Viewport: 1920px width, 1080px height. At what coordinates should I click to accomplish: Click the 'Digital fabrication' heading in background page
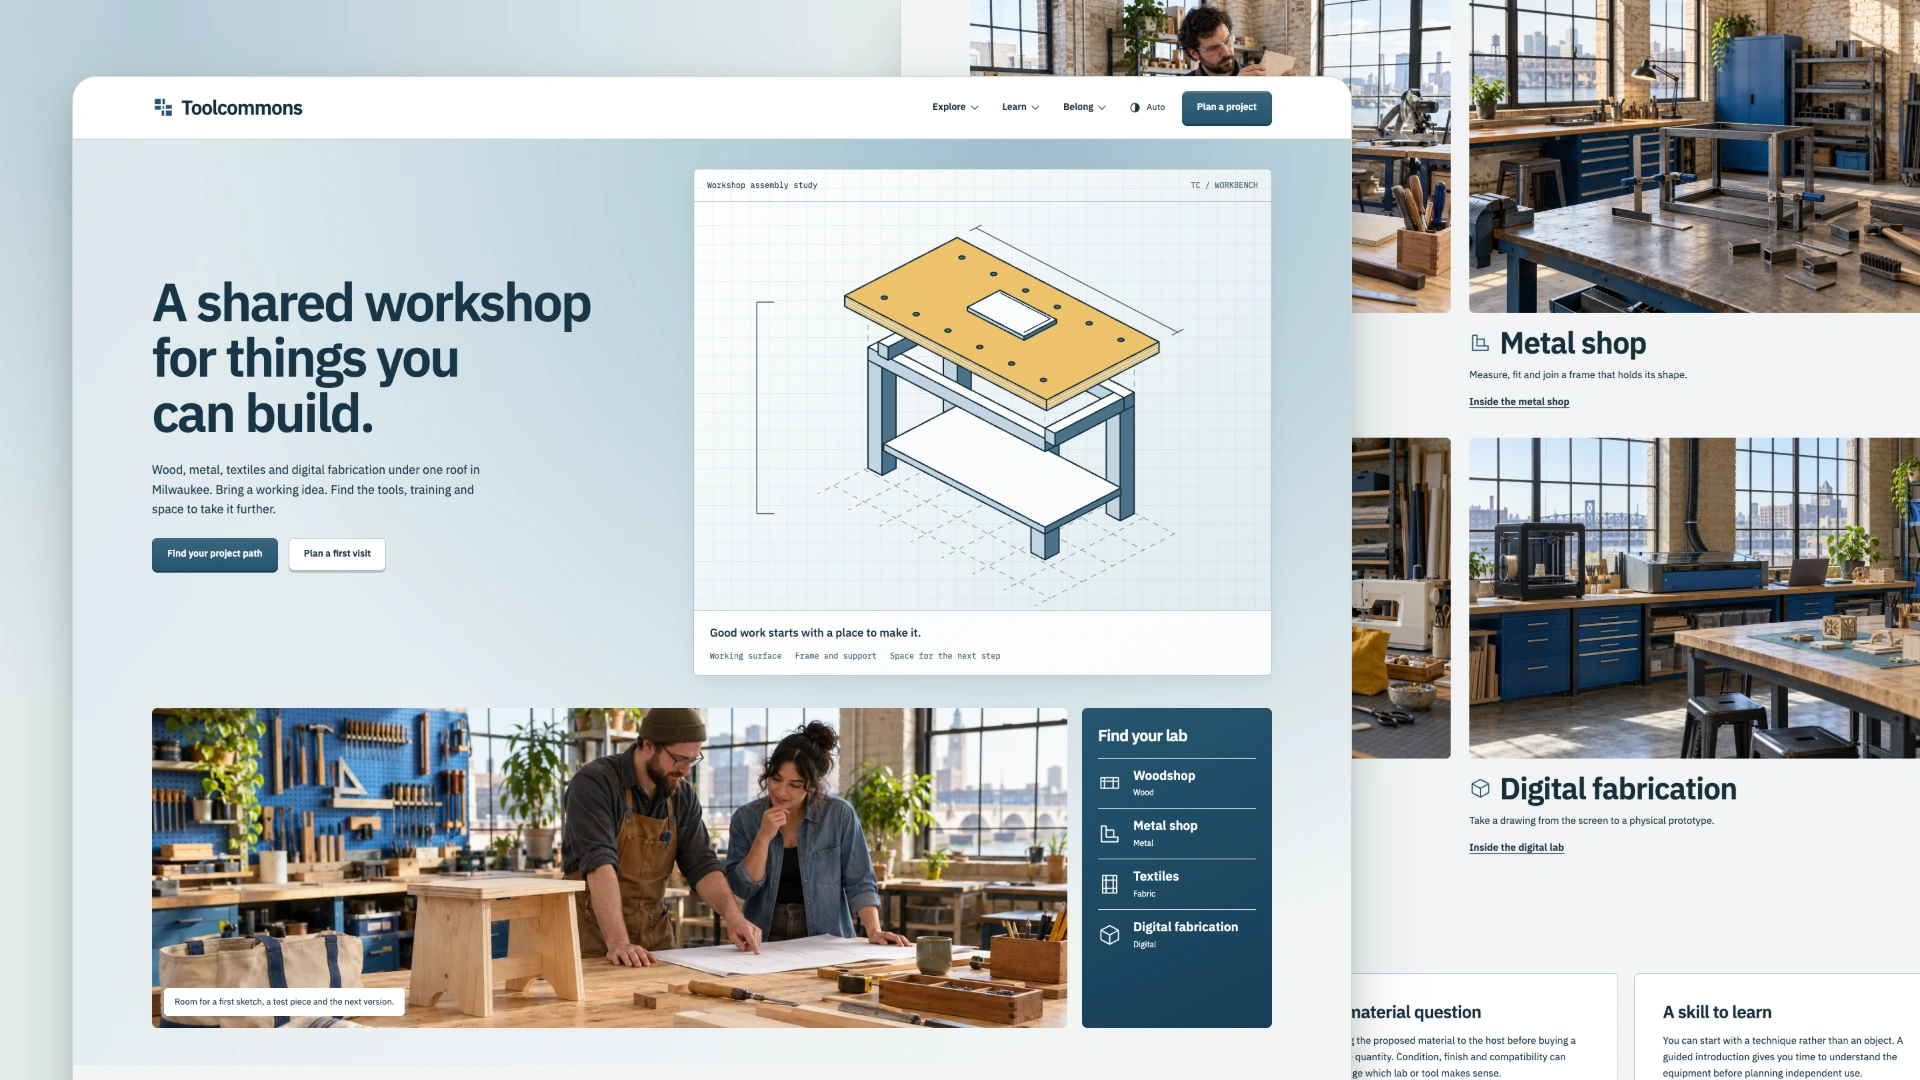[x=1617, y=789]
